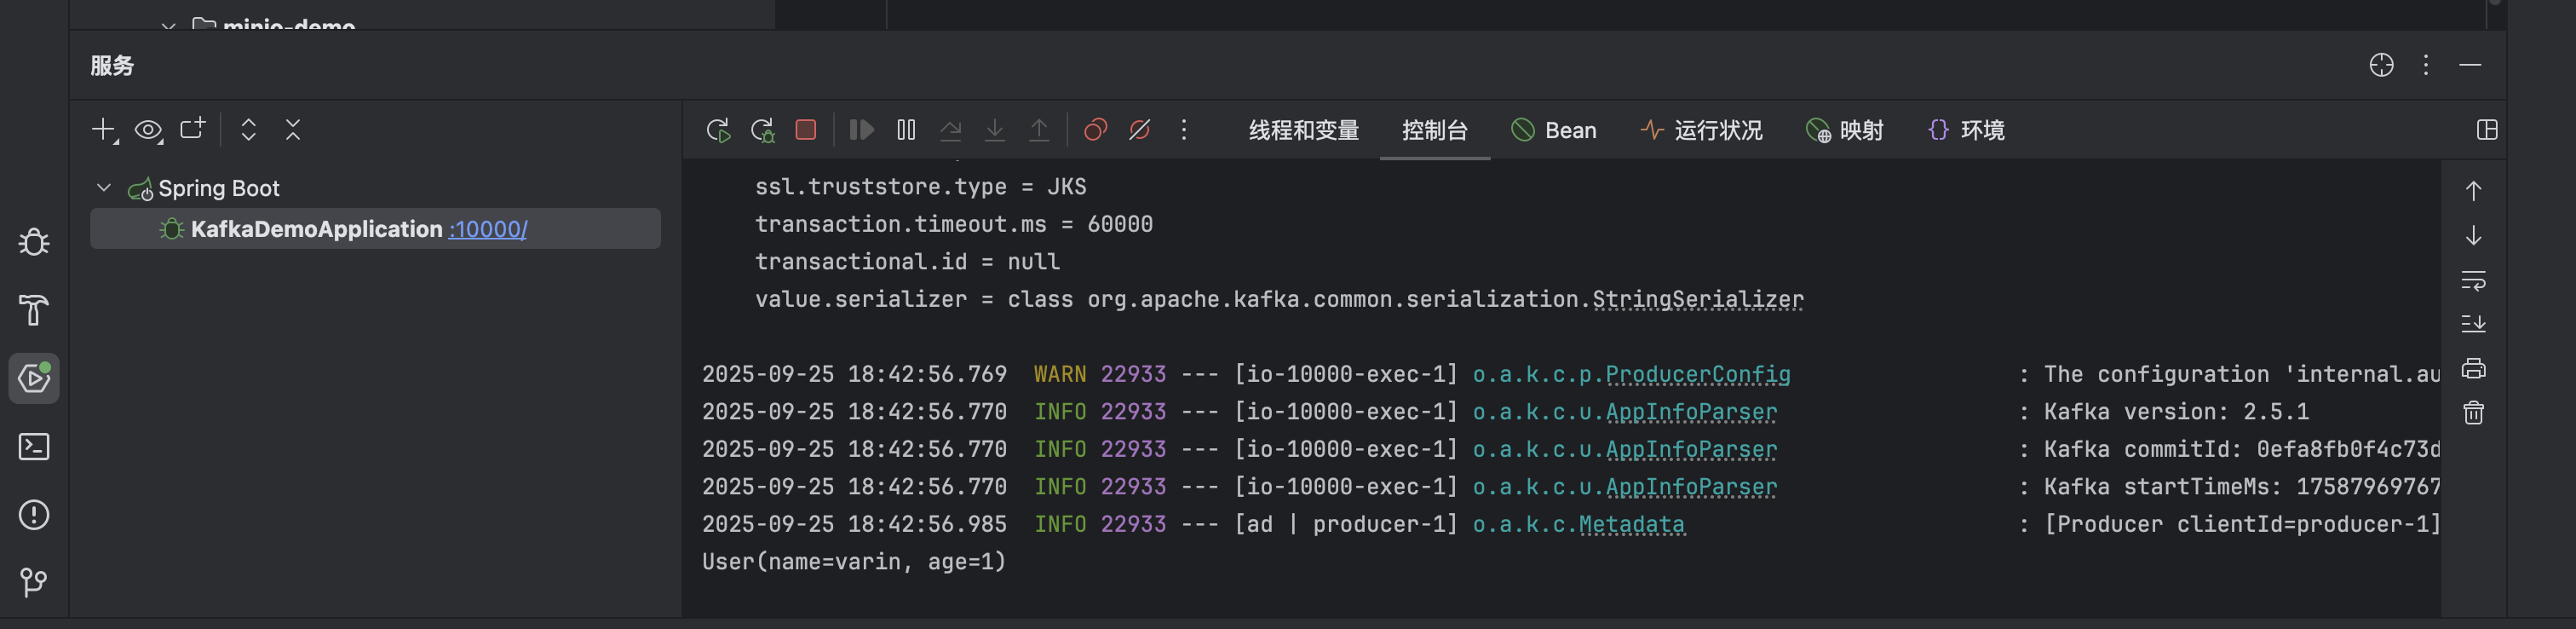Open the Git version control tool window
Viewport: 2576px width, 629px height.
coord(34,582)
